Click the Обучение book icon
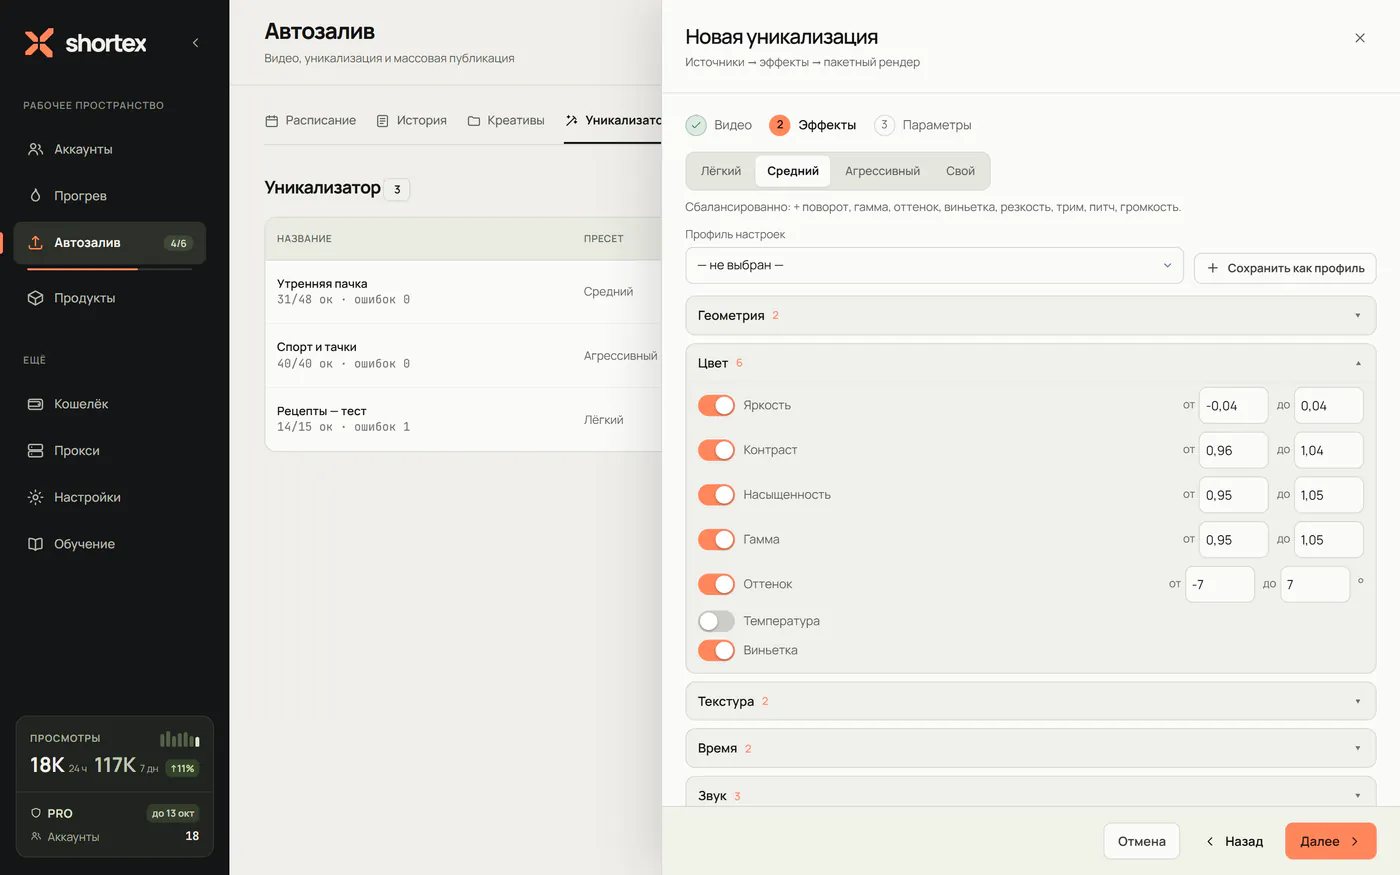The width and height of the screenshot is (1400, 875). point(36,544)
